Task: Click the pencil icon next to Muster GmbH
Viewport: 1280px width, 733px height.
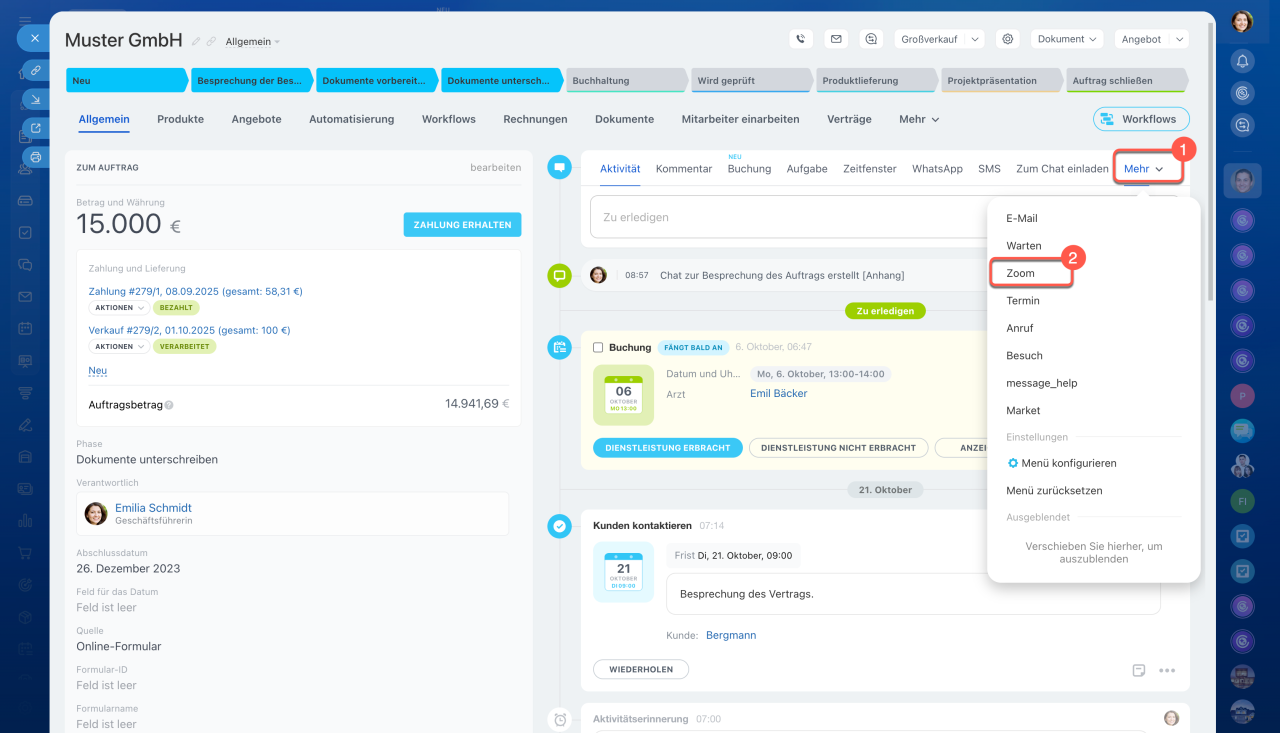Action: click(196, 42)
